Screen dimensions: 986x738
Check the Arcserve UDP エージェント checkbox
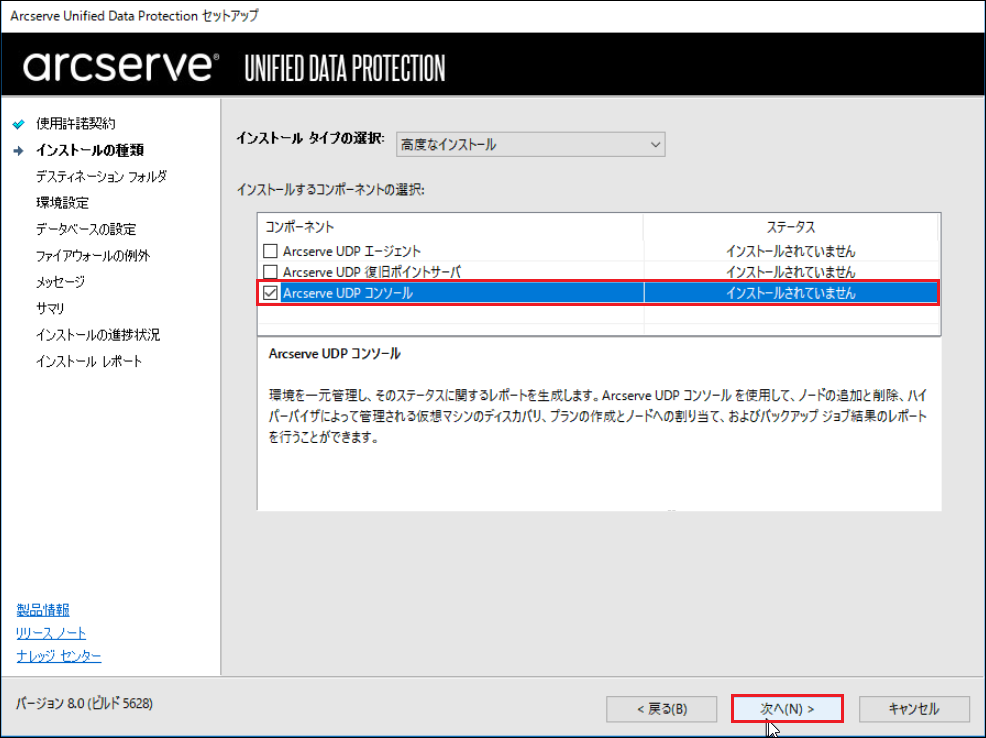(x=270, y=251)
